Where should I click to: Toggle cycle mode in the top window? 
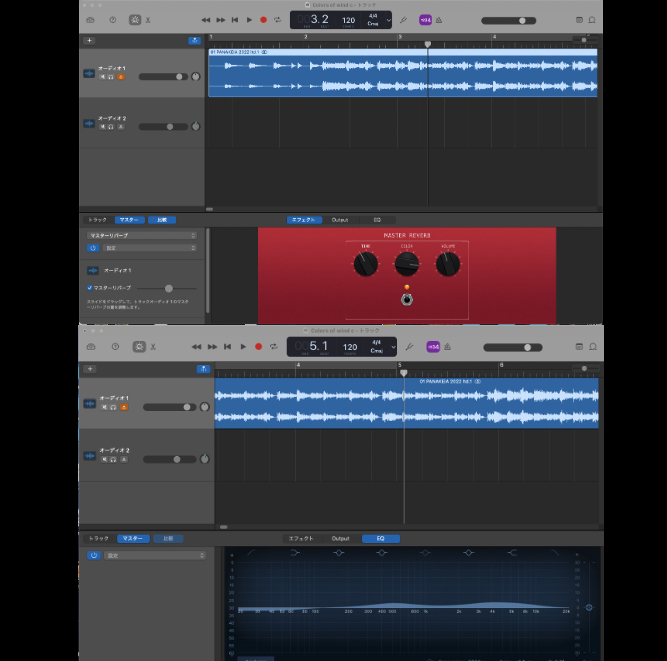[x=277, y=20]
